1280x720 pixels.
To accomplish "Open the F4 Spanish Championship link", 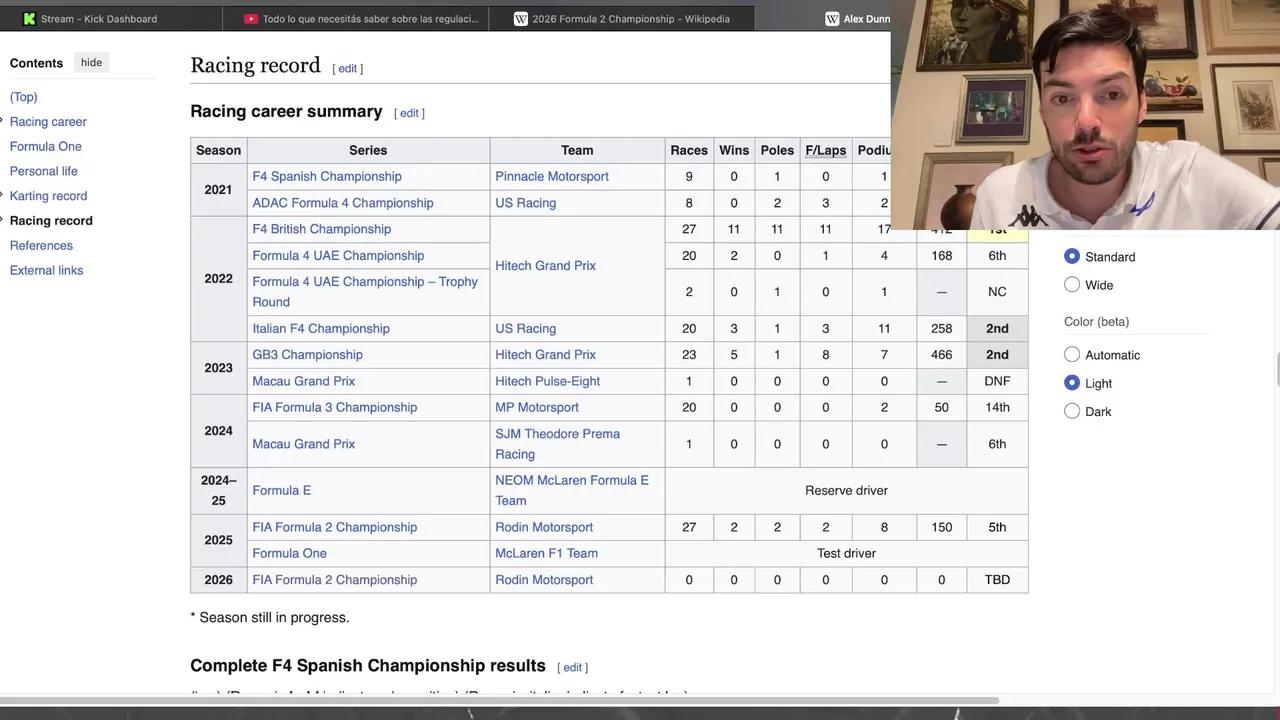I will [x=327, y=176].
